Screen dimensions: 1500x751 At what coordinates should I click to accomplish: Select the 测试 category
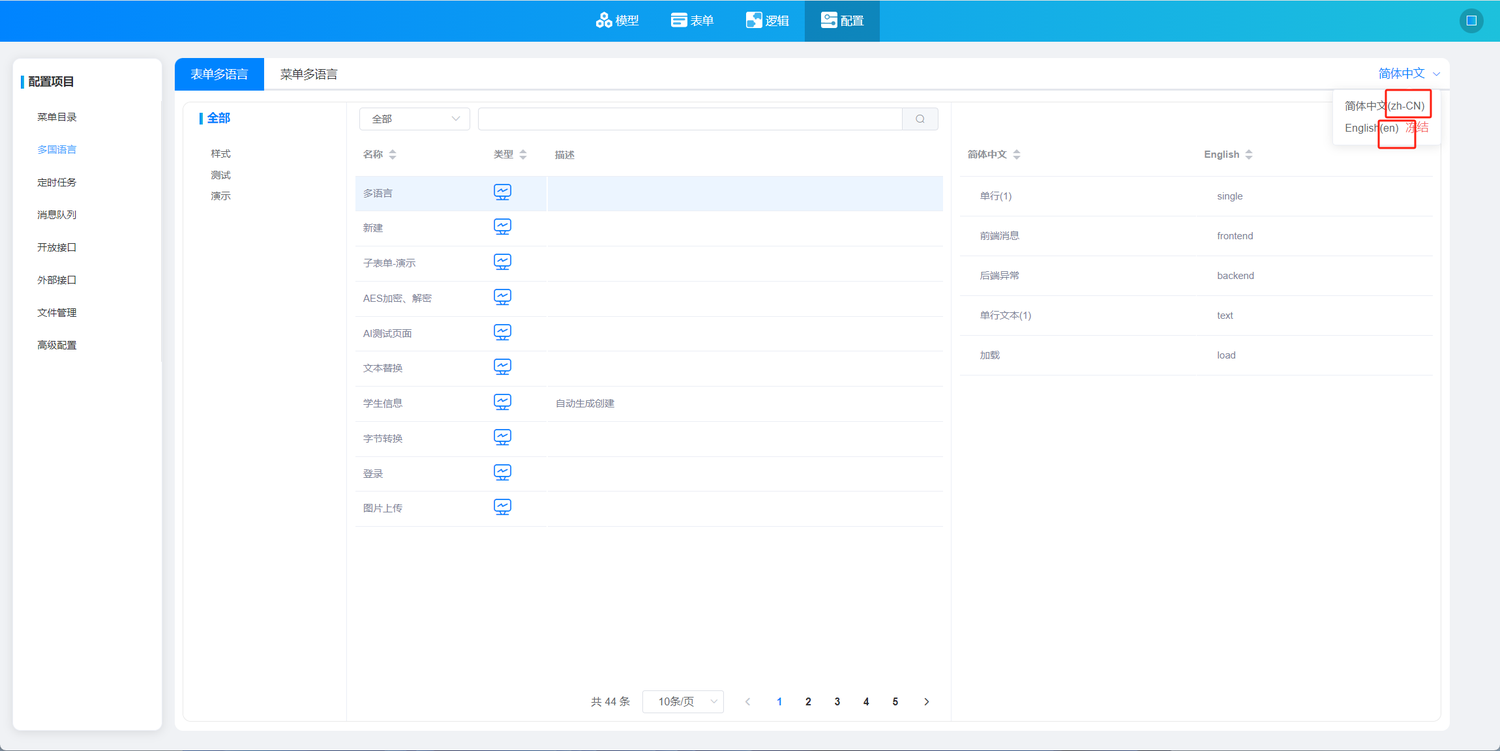(x=221, y=175)
